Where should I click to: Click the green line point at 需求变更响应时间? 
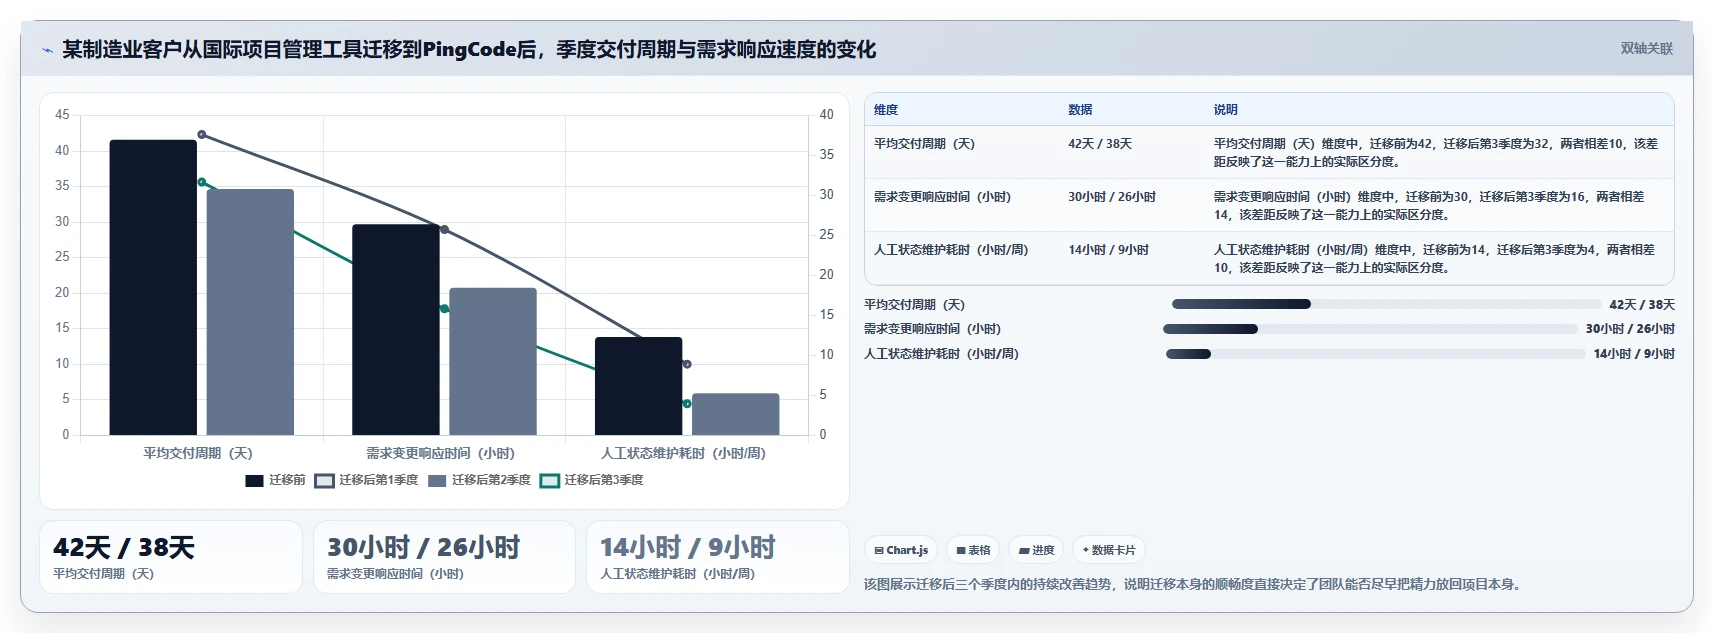444,308
